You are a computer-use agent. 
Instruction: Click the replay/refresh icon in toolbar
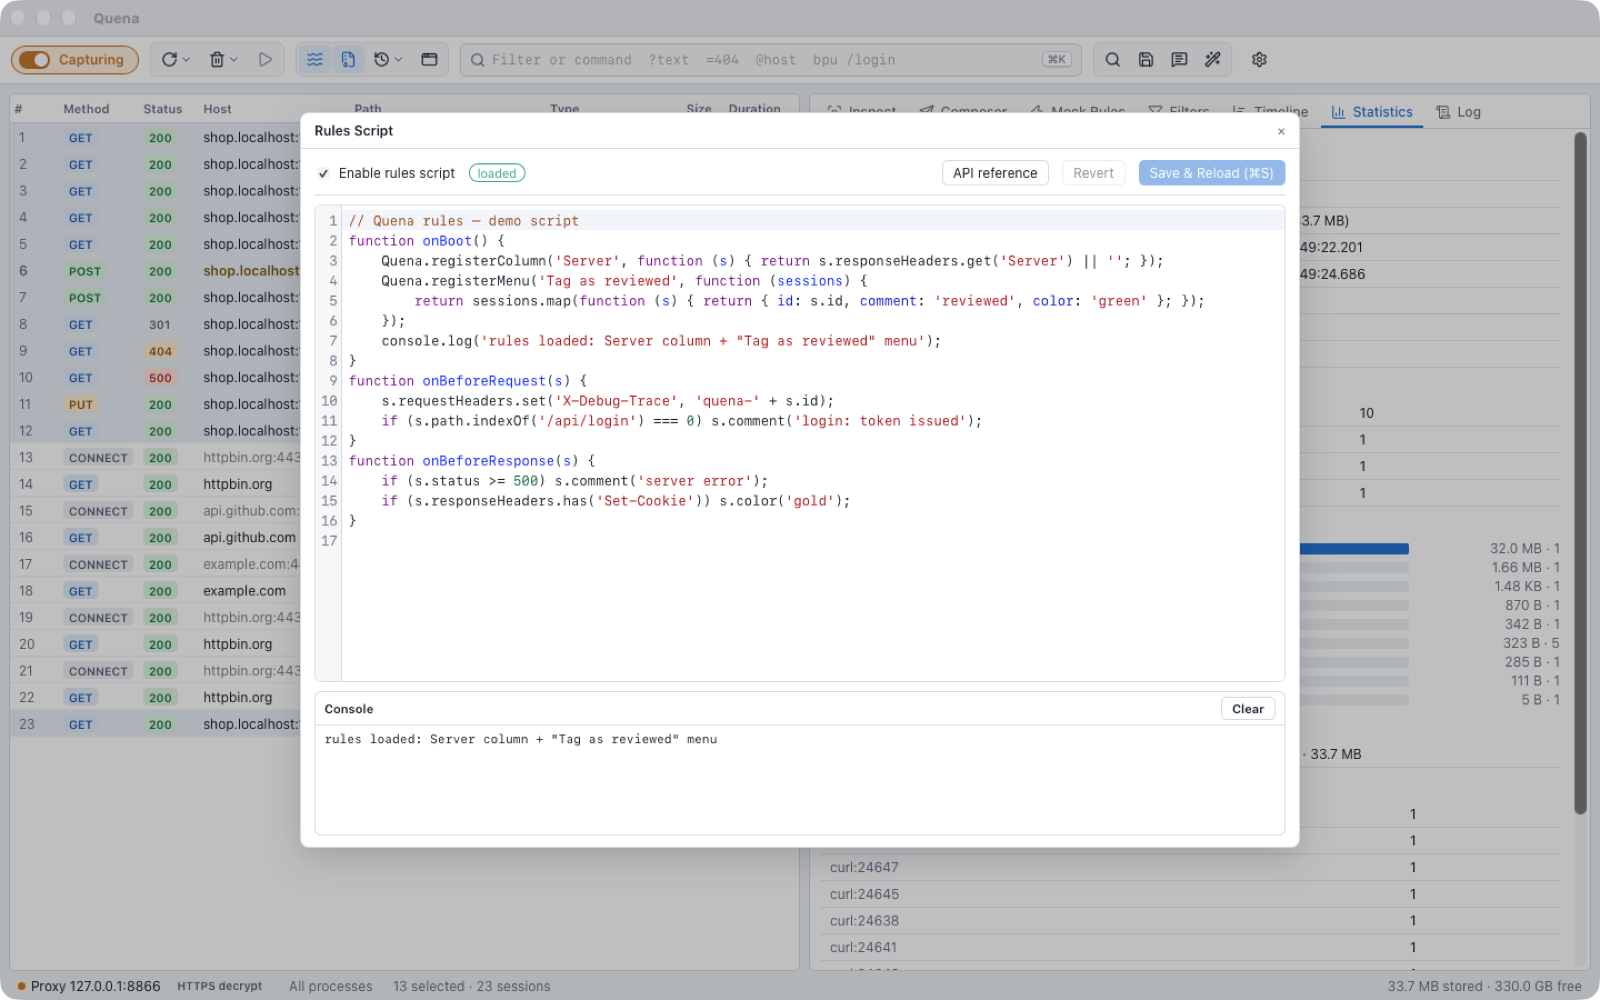coord(169,60)
